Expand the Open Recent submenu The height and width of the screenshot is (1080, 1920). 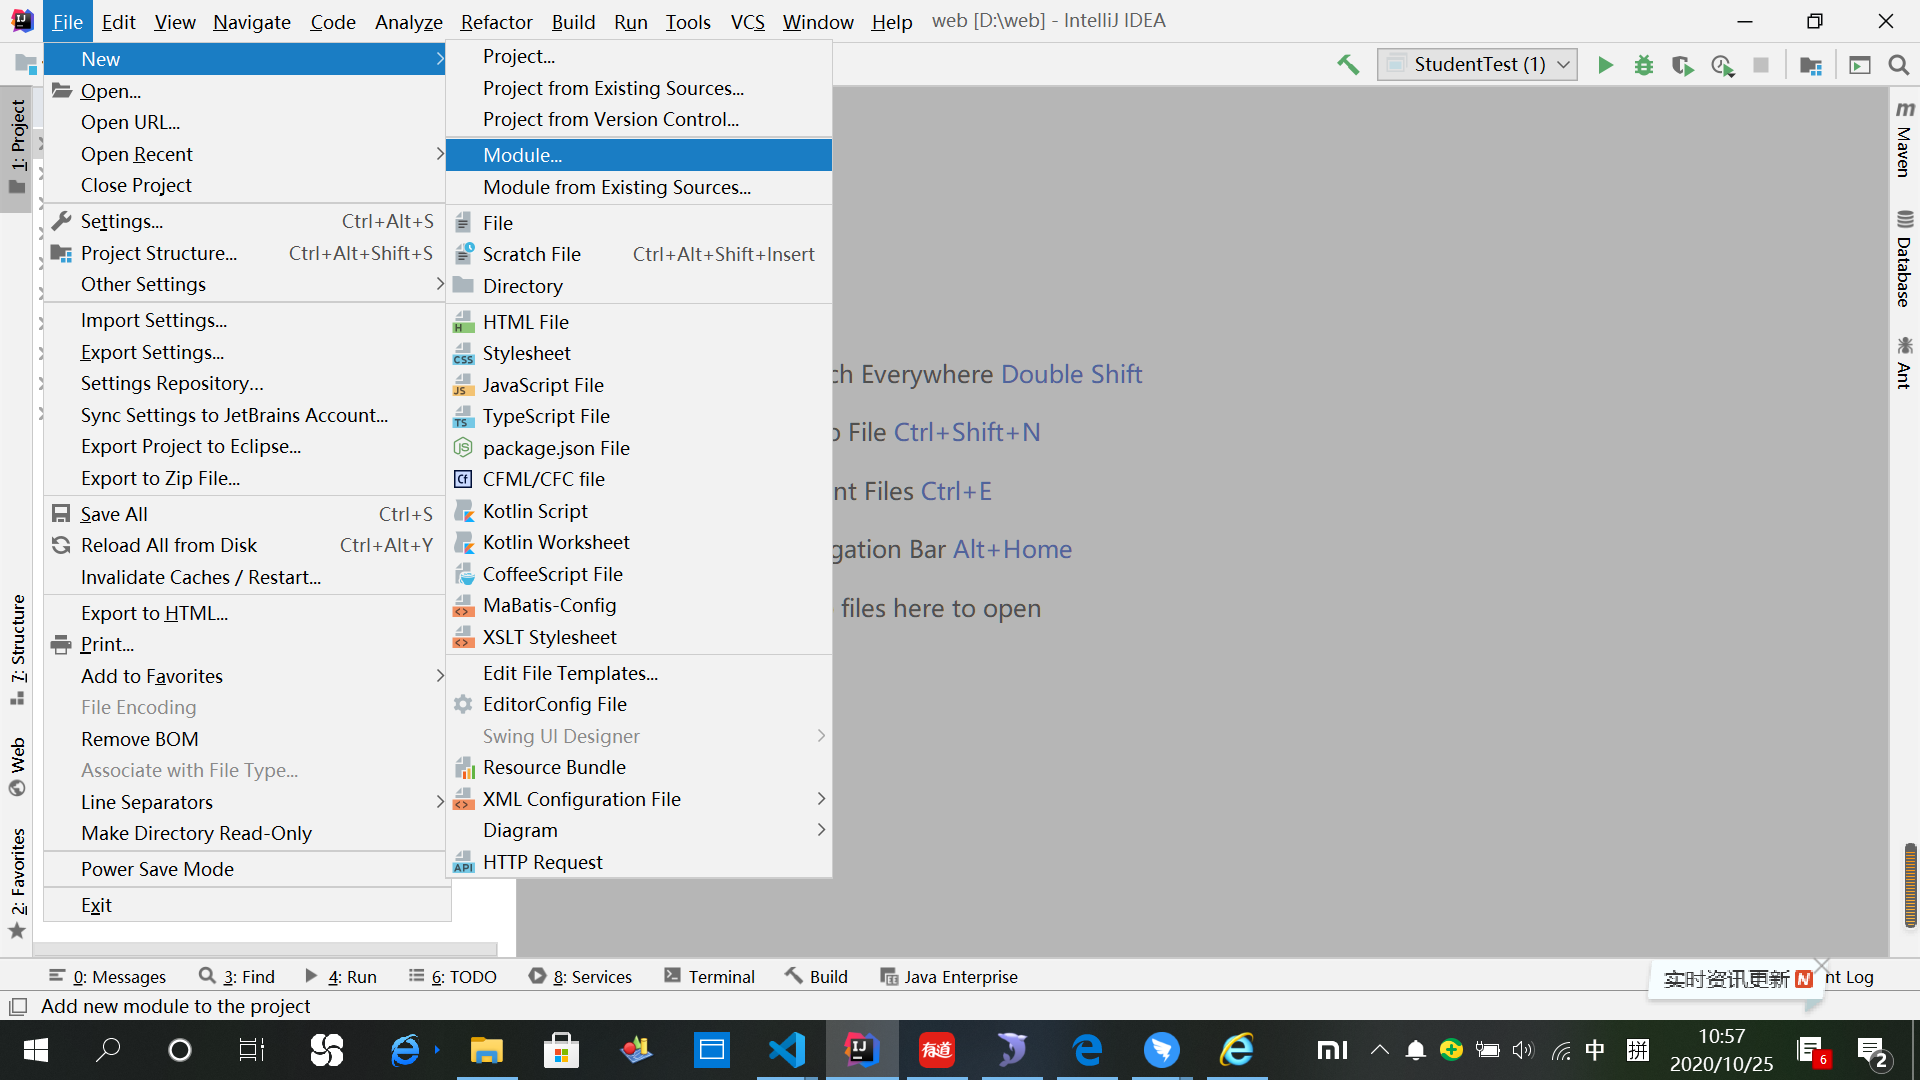(x=137, y=154)
